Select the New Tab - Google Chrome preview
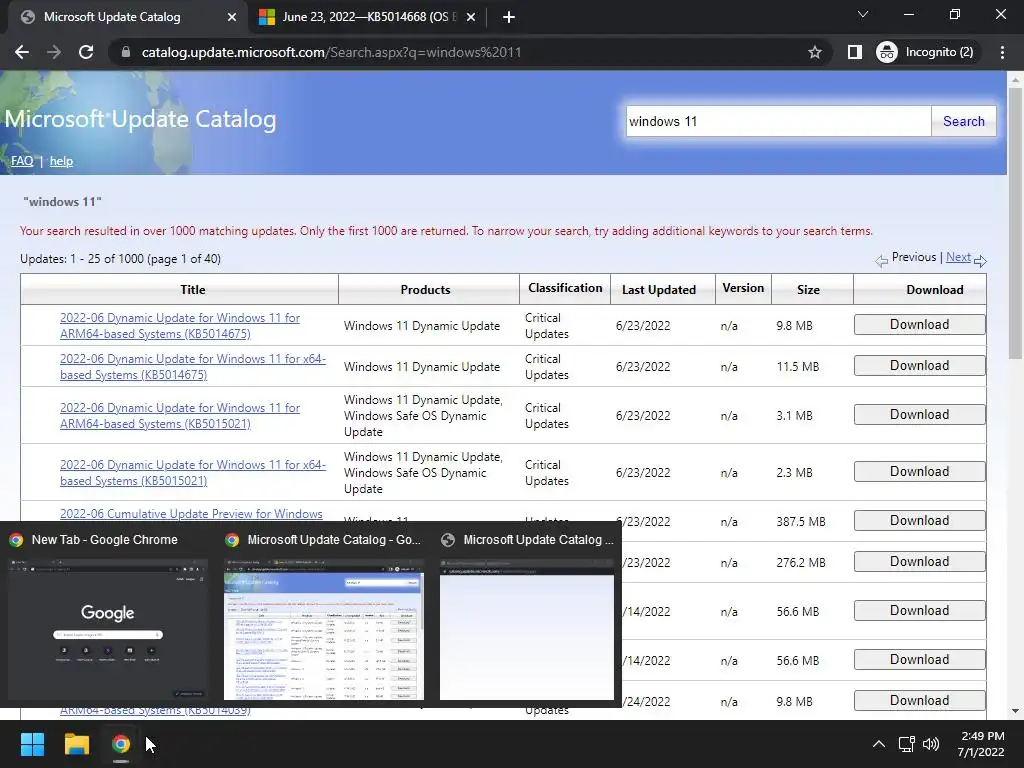Image resolution: width=1024 pixels, height=768 pixels. [x=108, y=616]
